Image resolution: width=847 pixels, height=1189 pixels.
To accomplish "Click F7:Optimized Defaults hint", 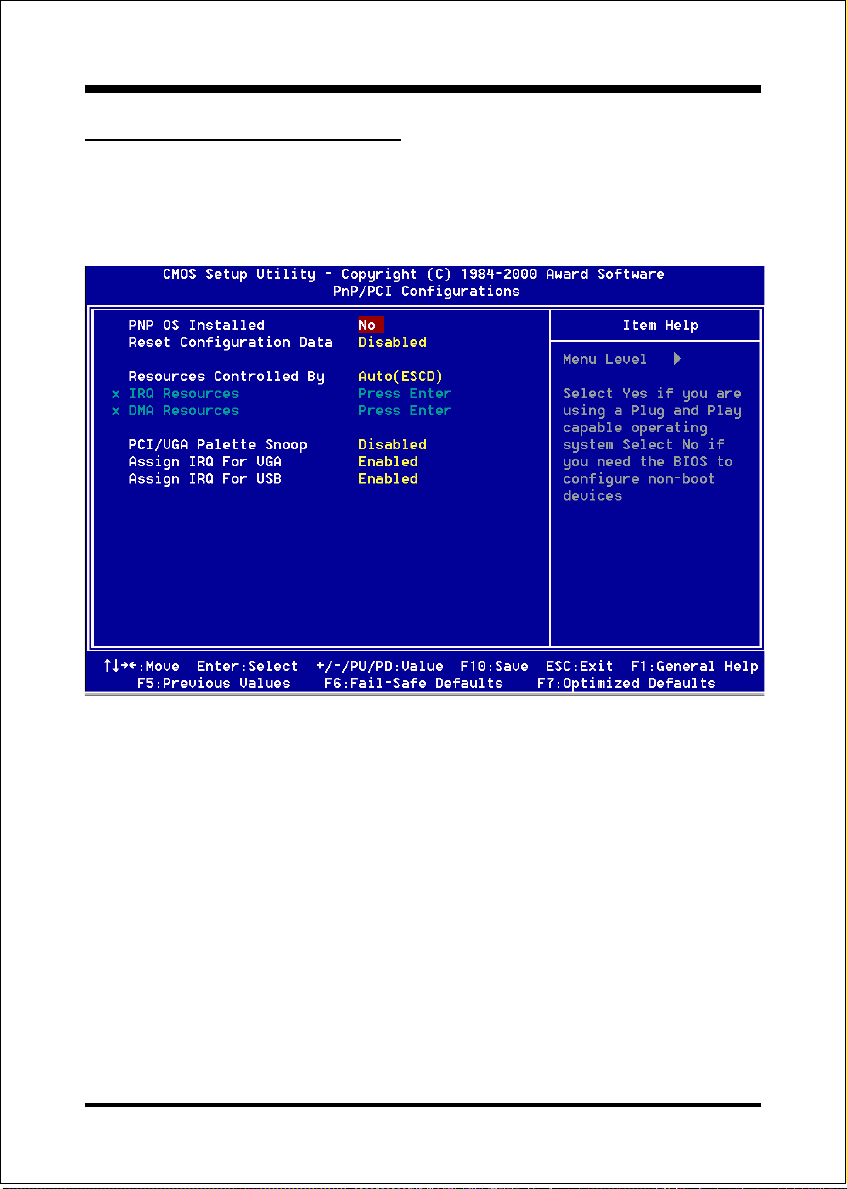I will 626,684.
